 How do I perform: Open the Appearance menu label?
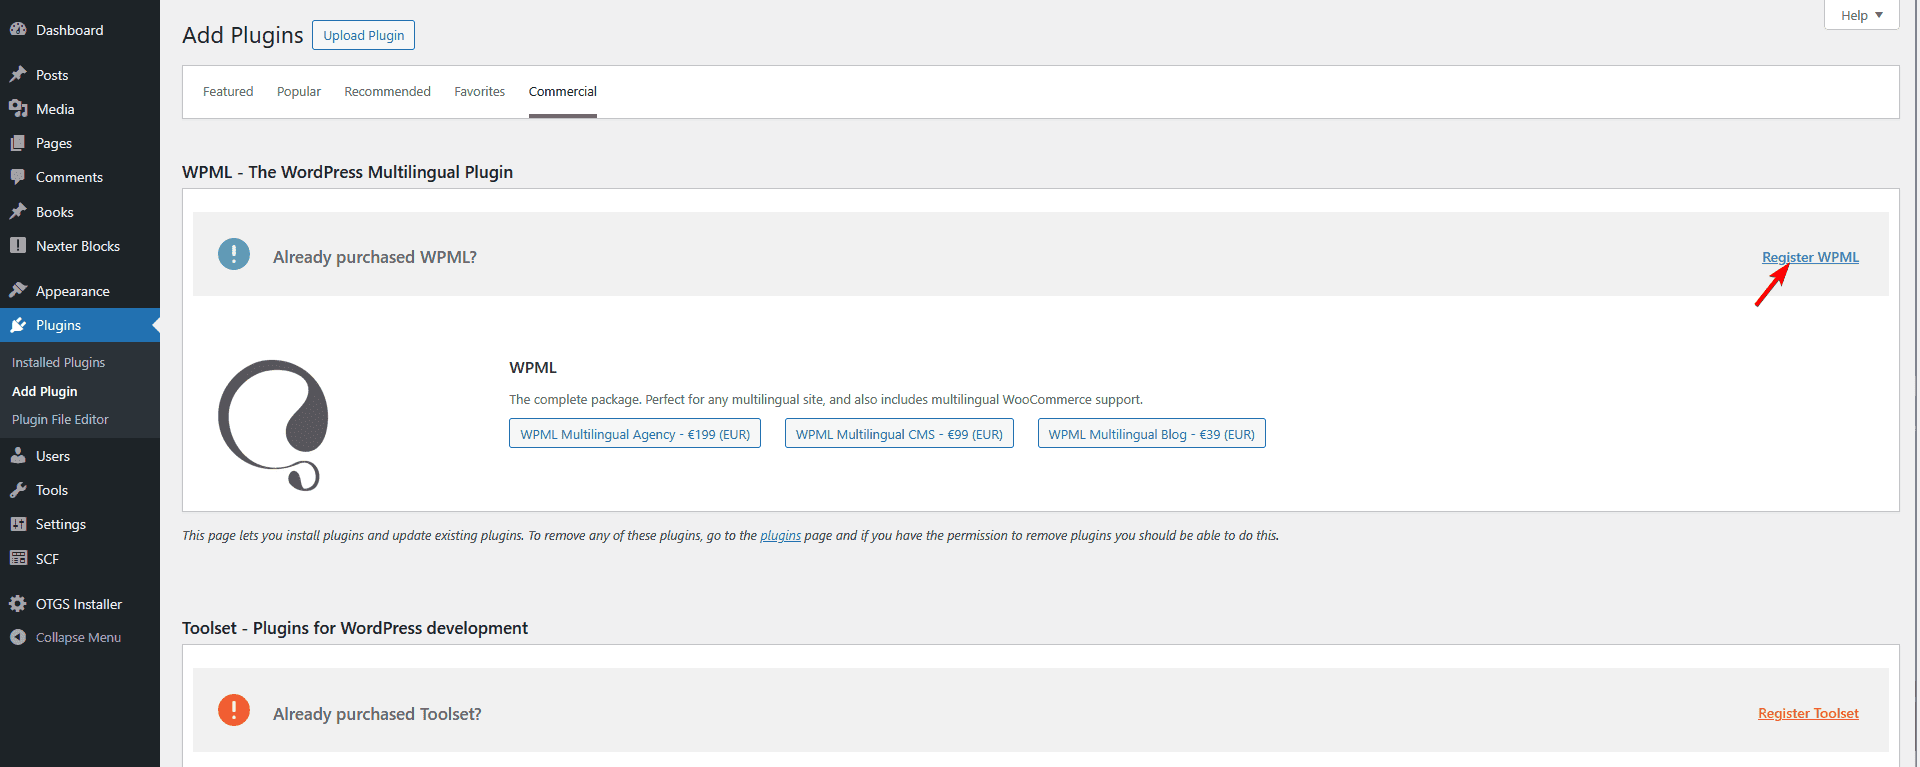pyautogui.click(x=73, y=291)
